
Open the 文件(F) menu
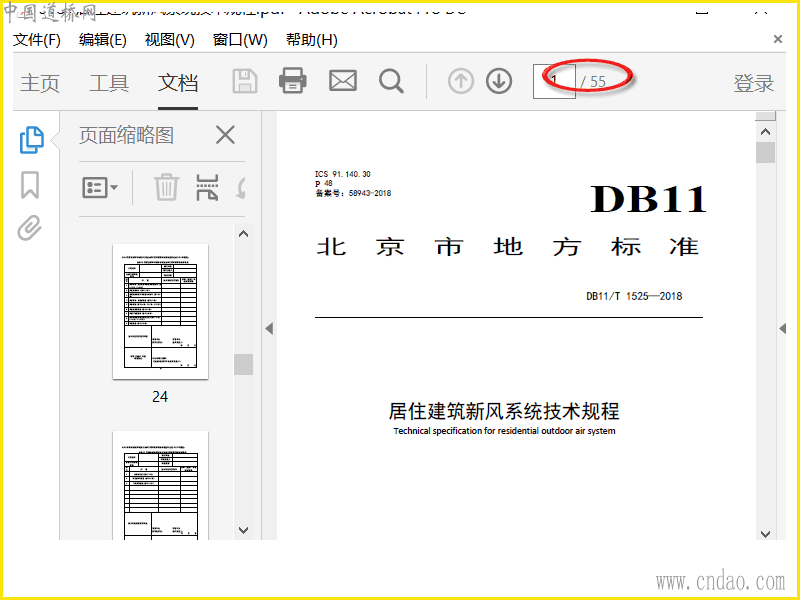point(37,39)
